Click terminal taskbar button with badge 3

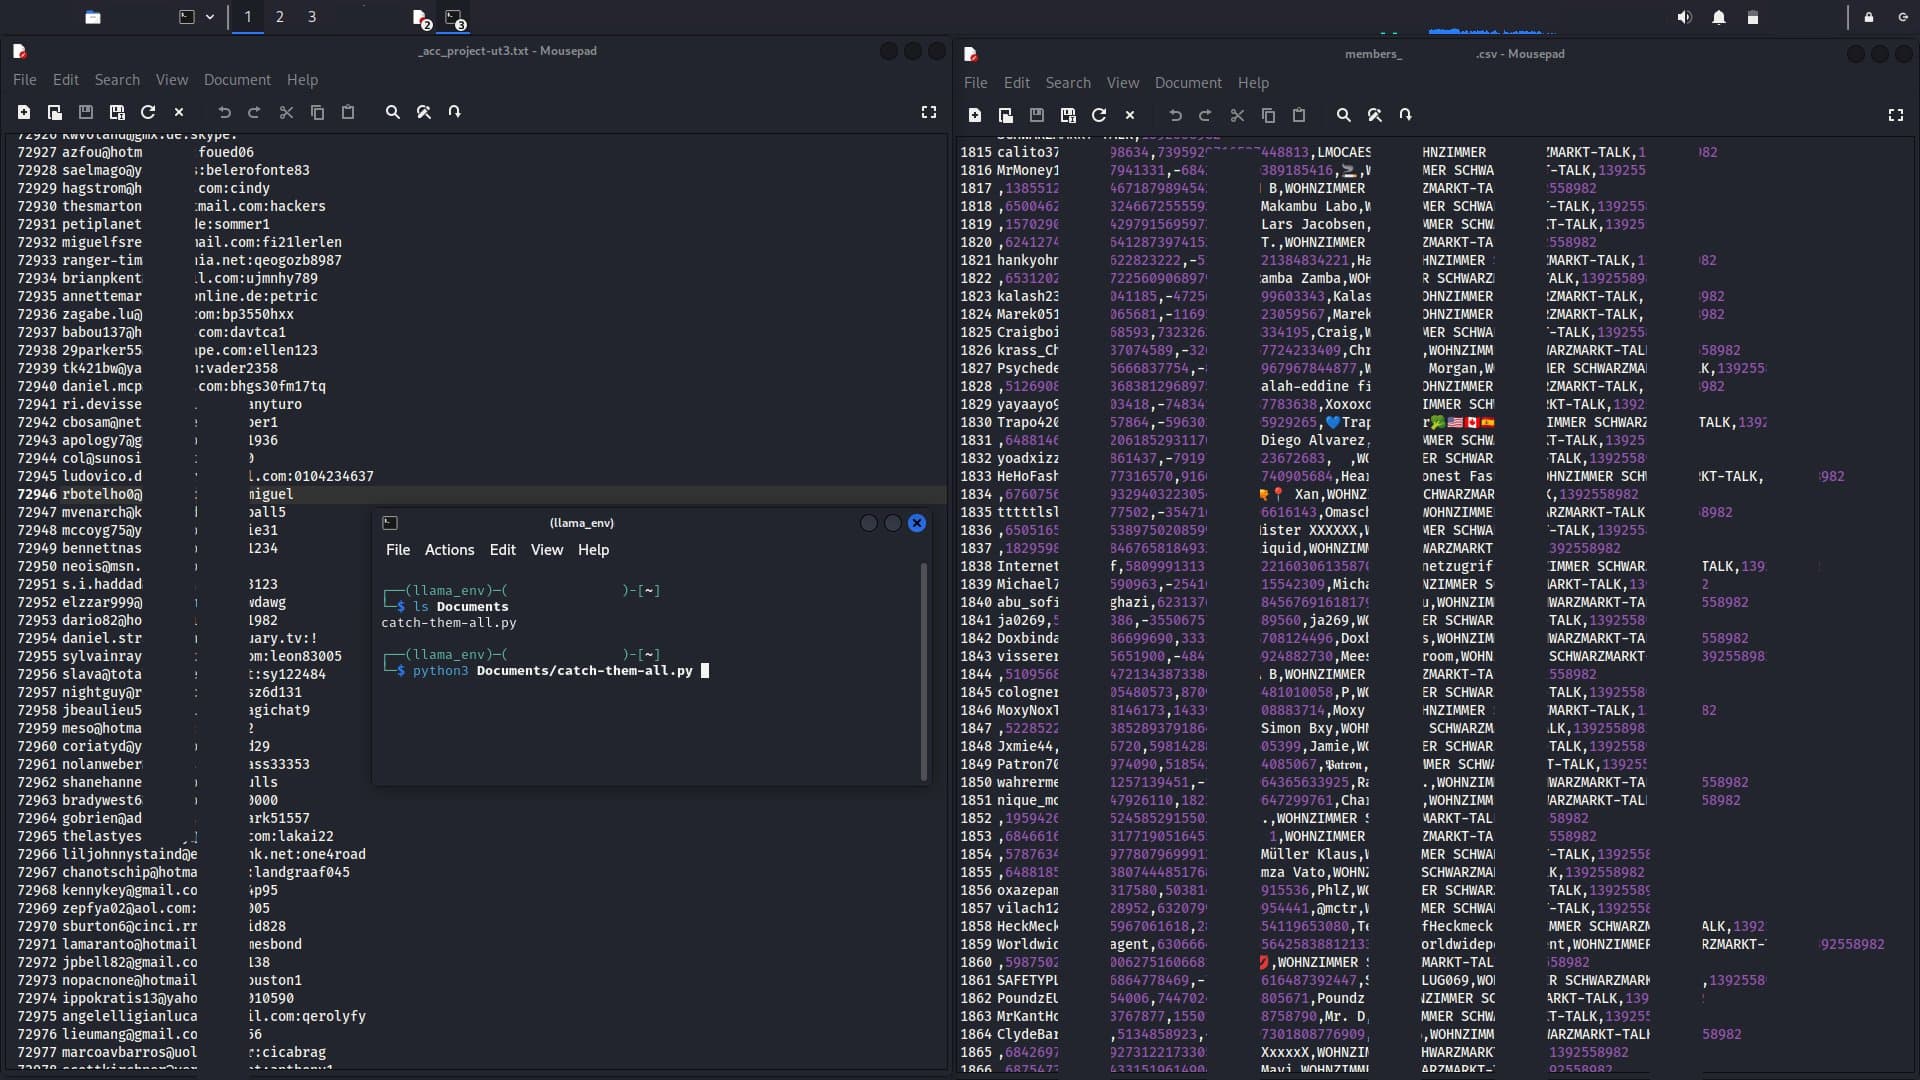pos(455,19)
